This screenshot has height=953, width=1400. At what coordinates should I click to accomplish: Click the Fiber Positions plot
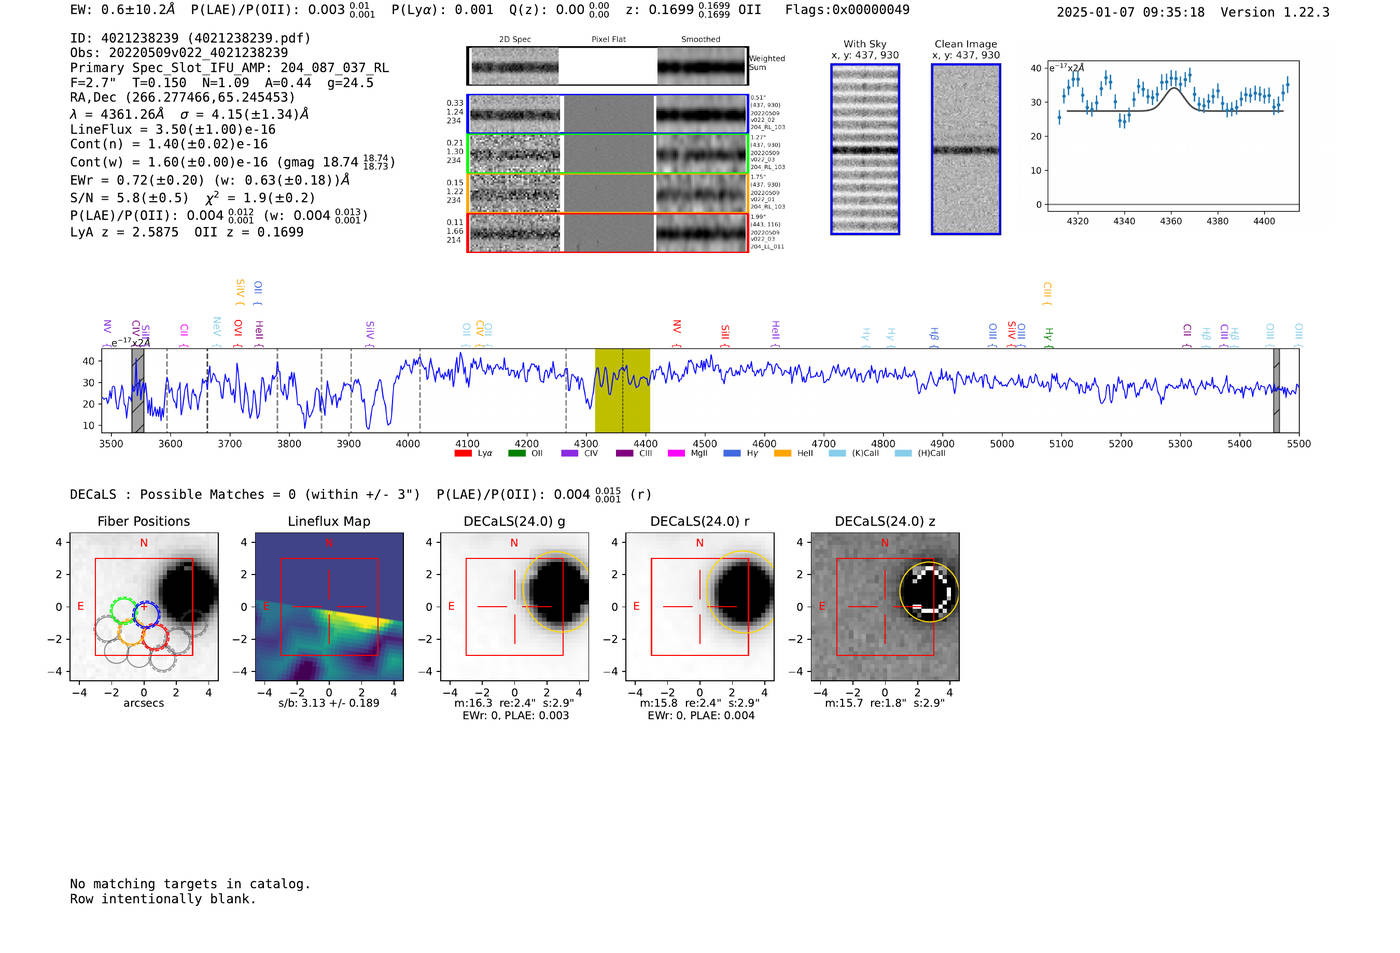point(144,607)
